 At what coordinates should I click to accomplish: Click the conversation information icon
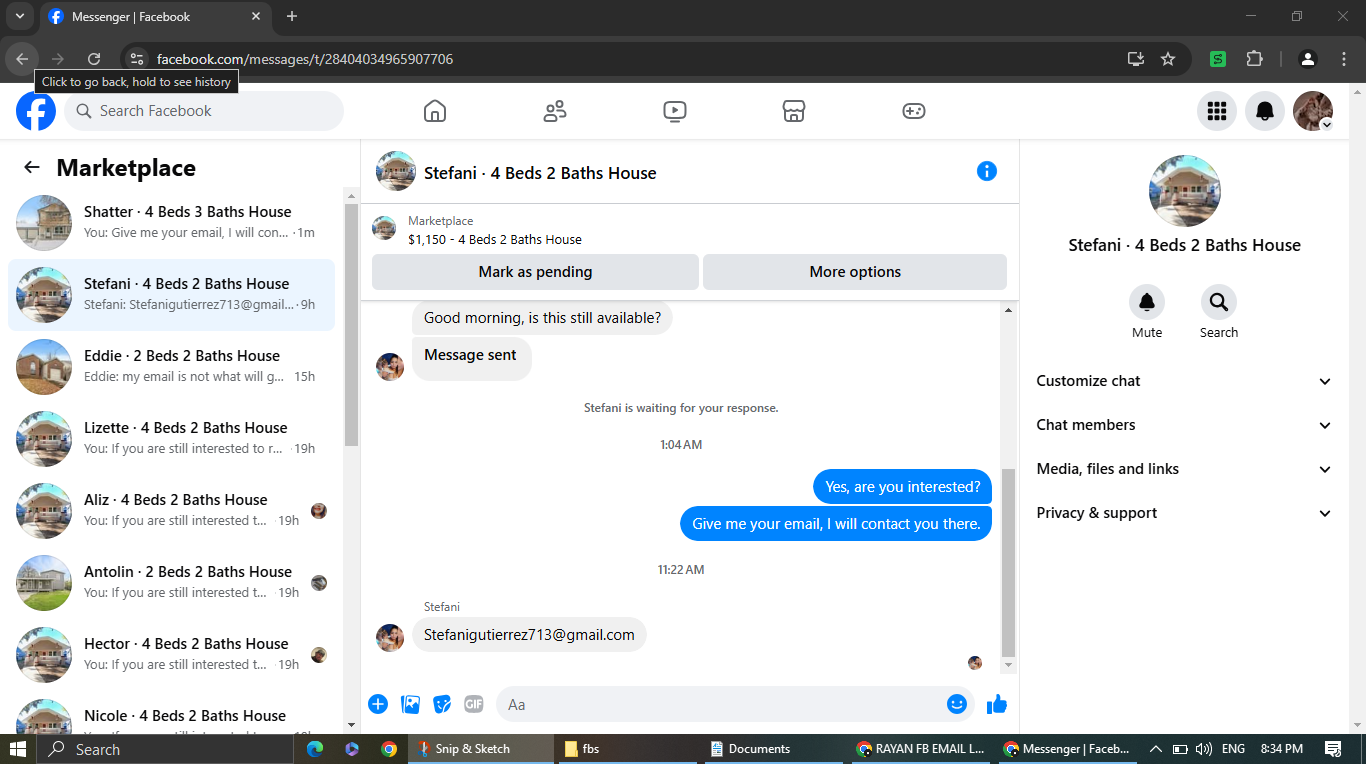pos(987,171)
